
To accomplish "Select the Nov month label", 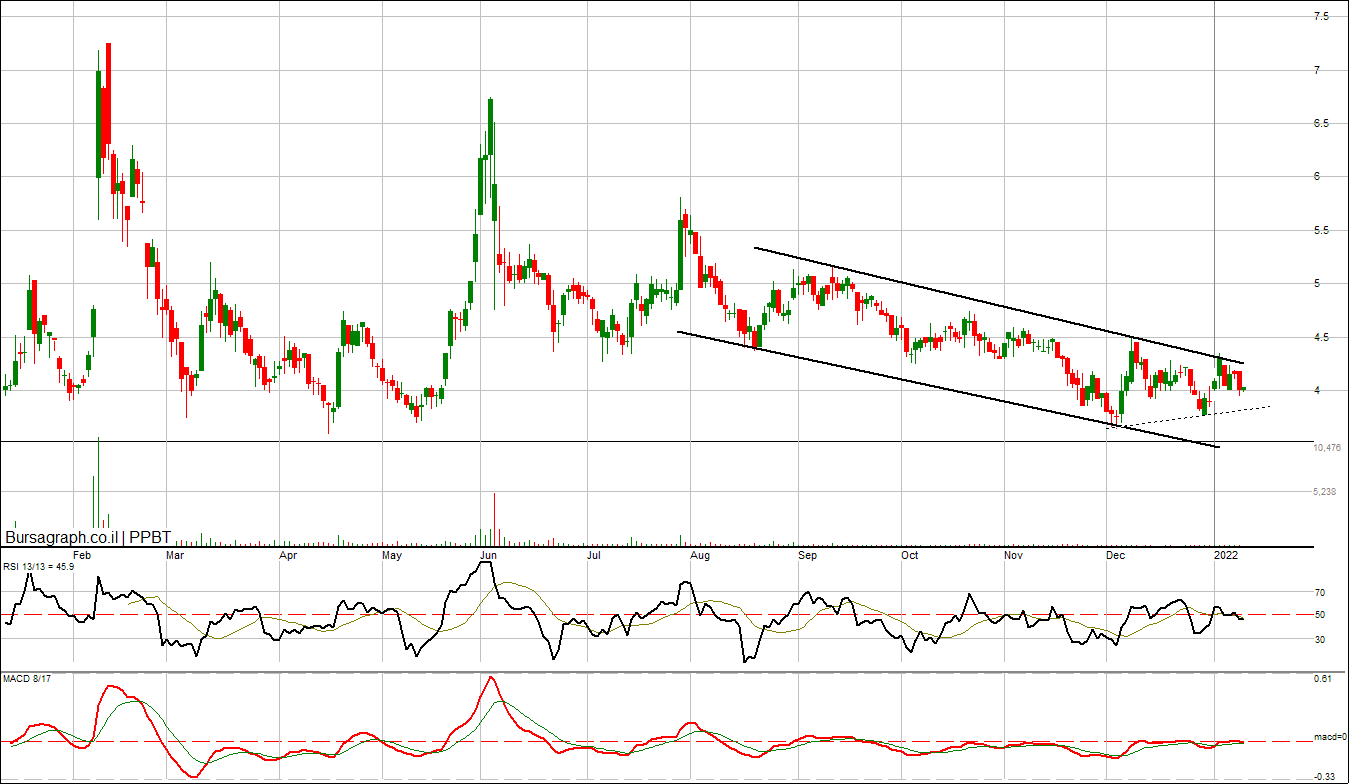I will point(1015,554).
